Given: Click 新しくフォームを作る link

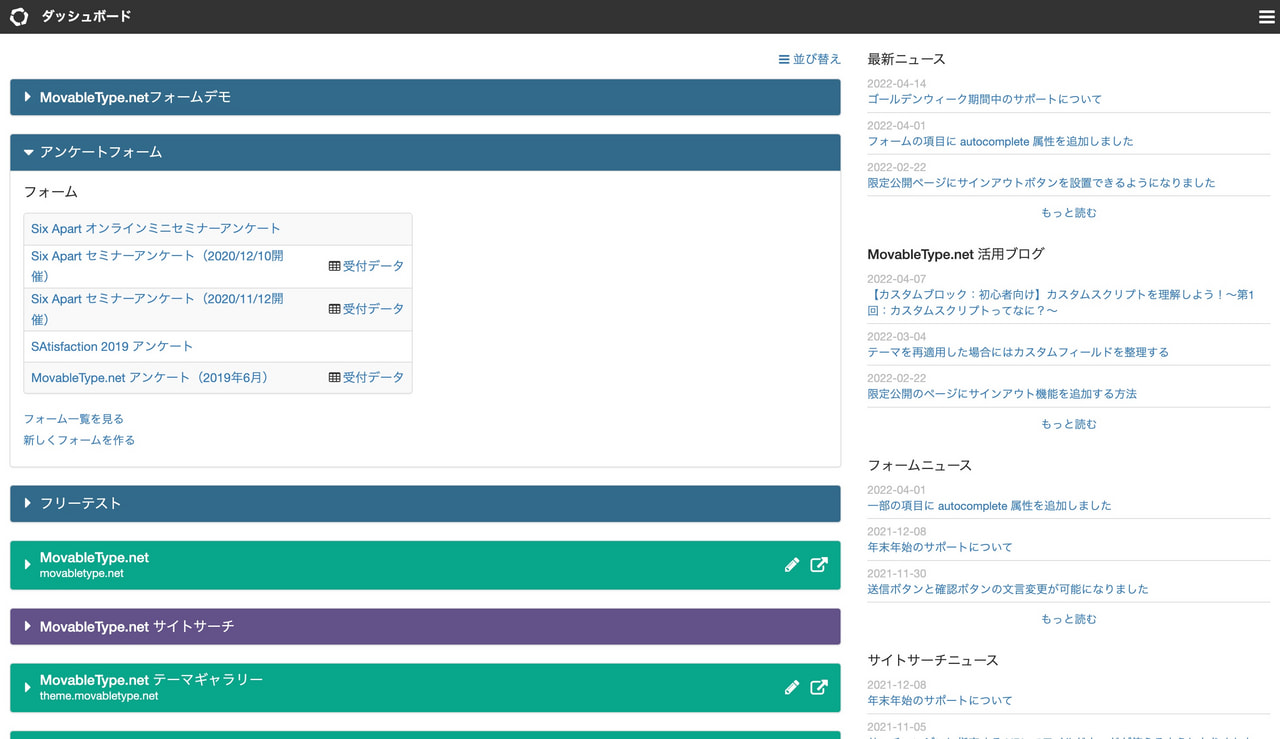Looking at the screenshot, I should click(x=79, y=440).
